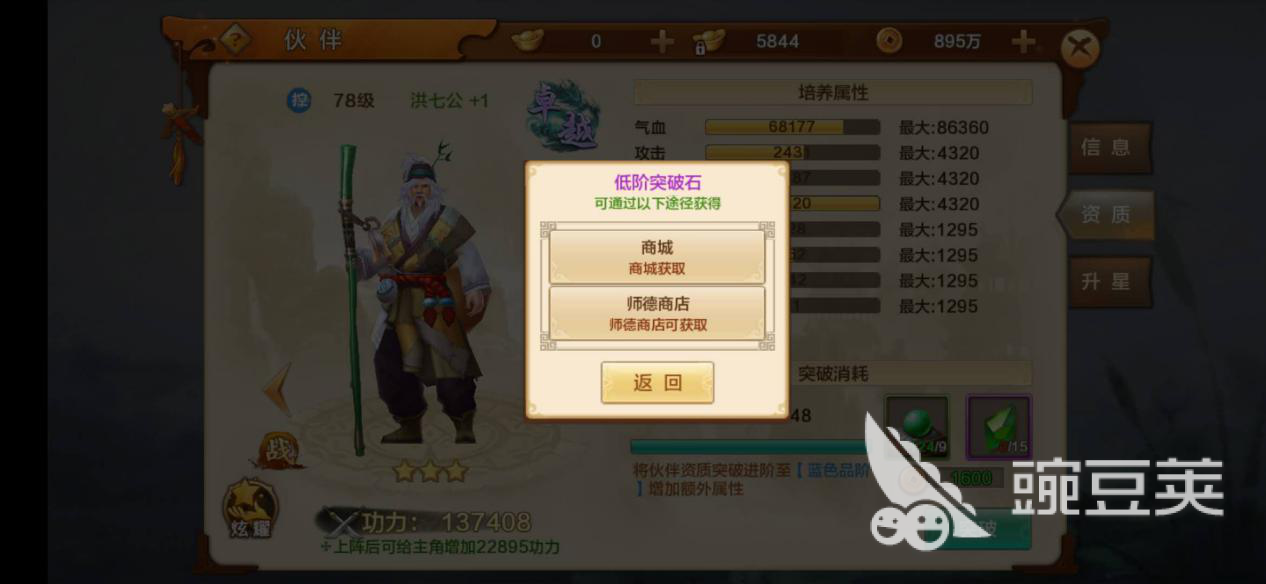1266x584 pixels.
Task: Tap the 气血 progress bar
Action: click(x=792, y=127)
